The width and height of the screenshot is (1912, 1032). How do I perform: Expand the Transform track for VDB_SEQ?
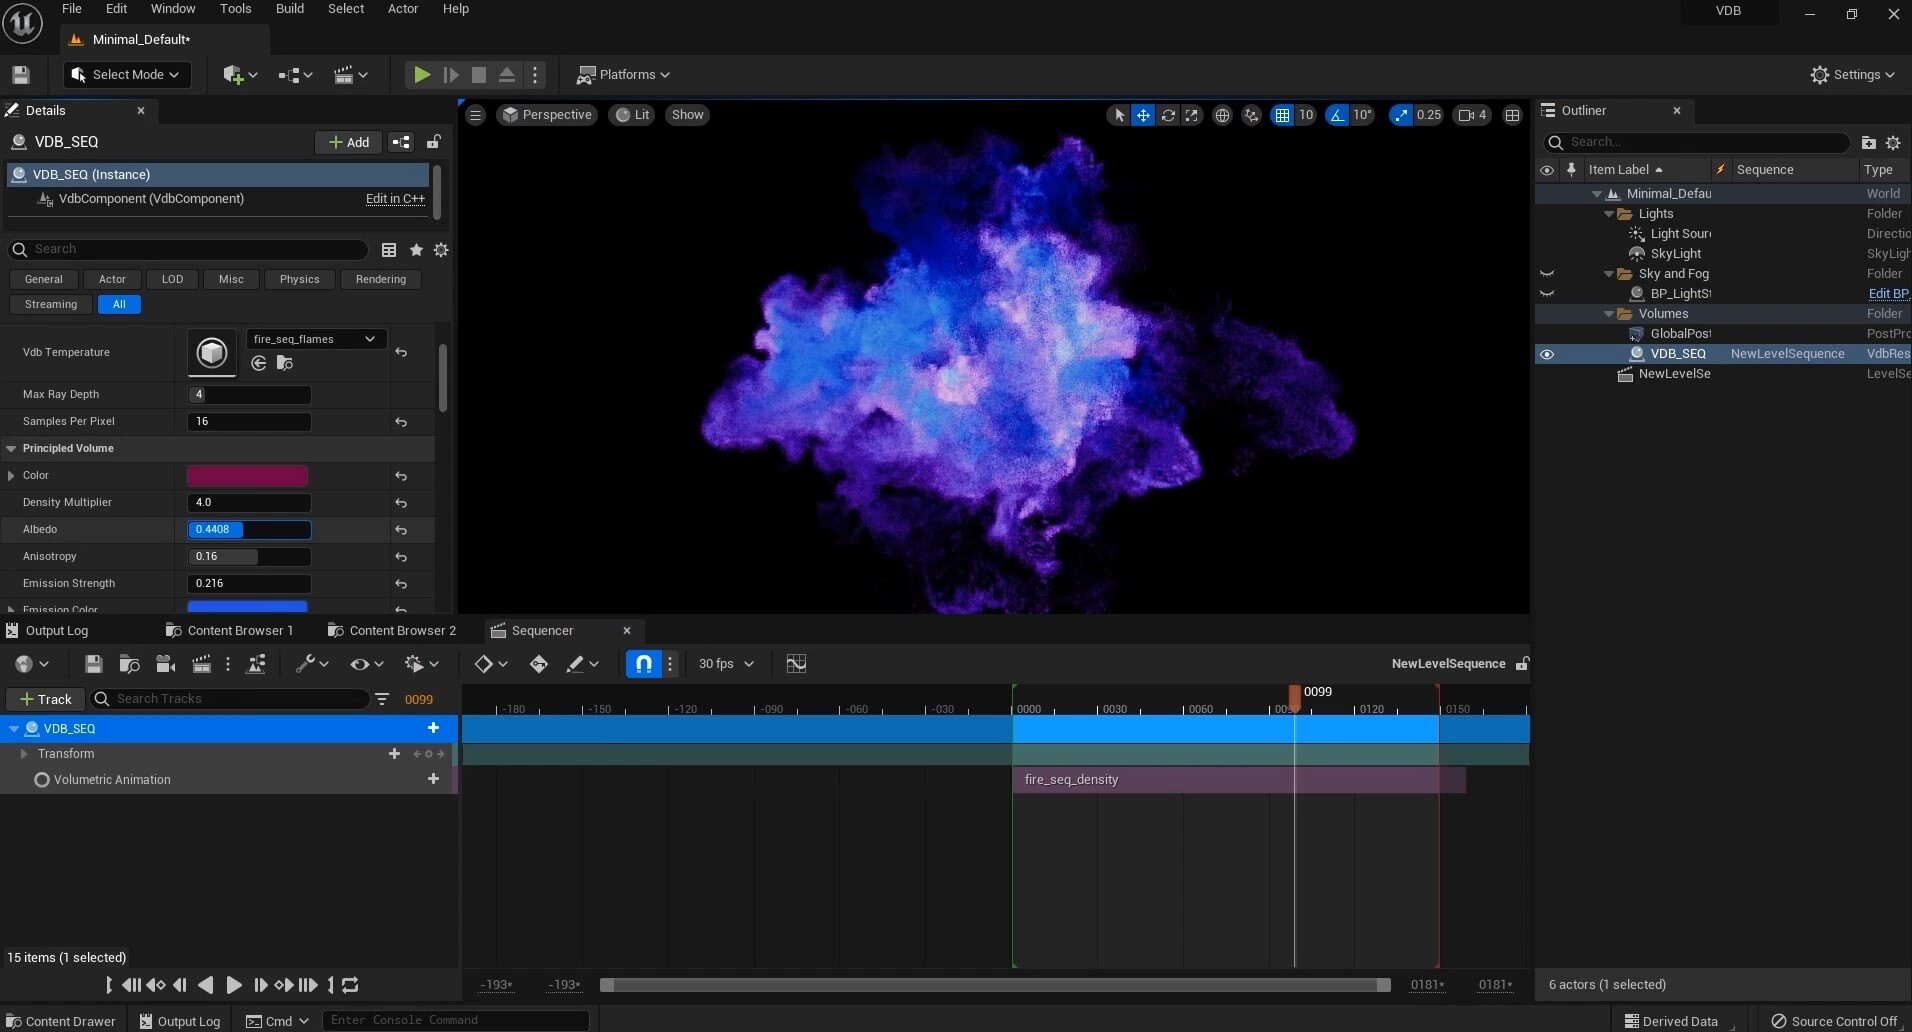(24, 754)
